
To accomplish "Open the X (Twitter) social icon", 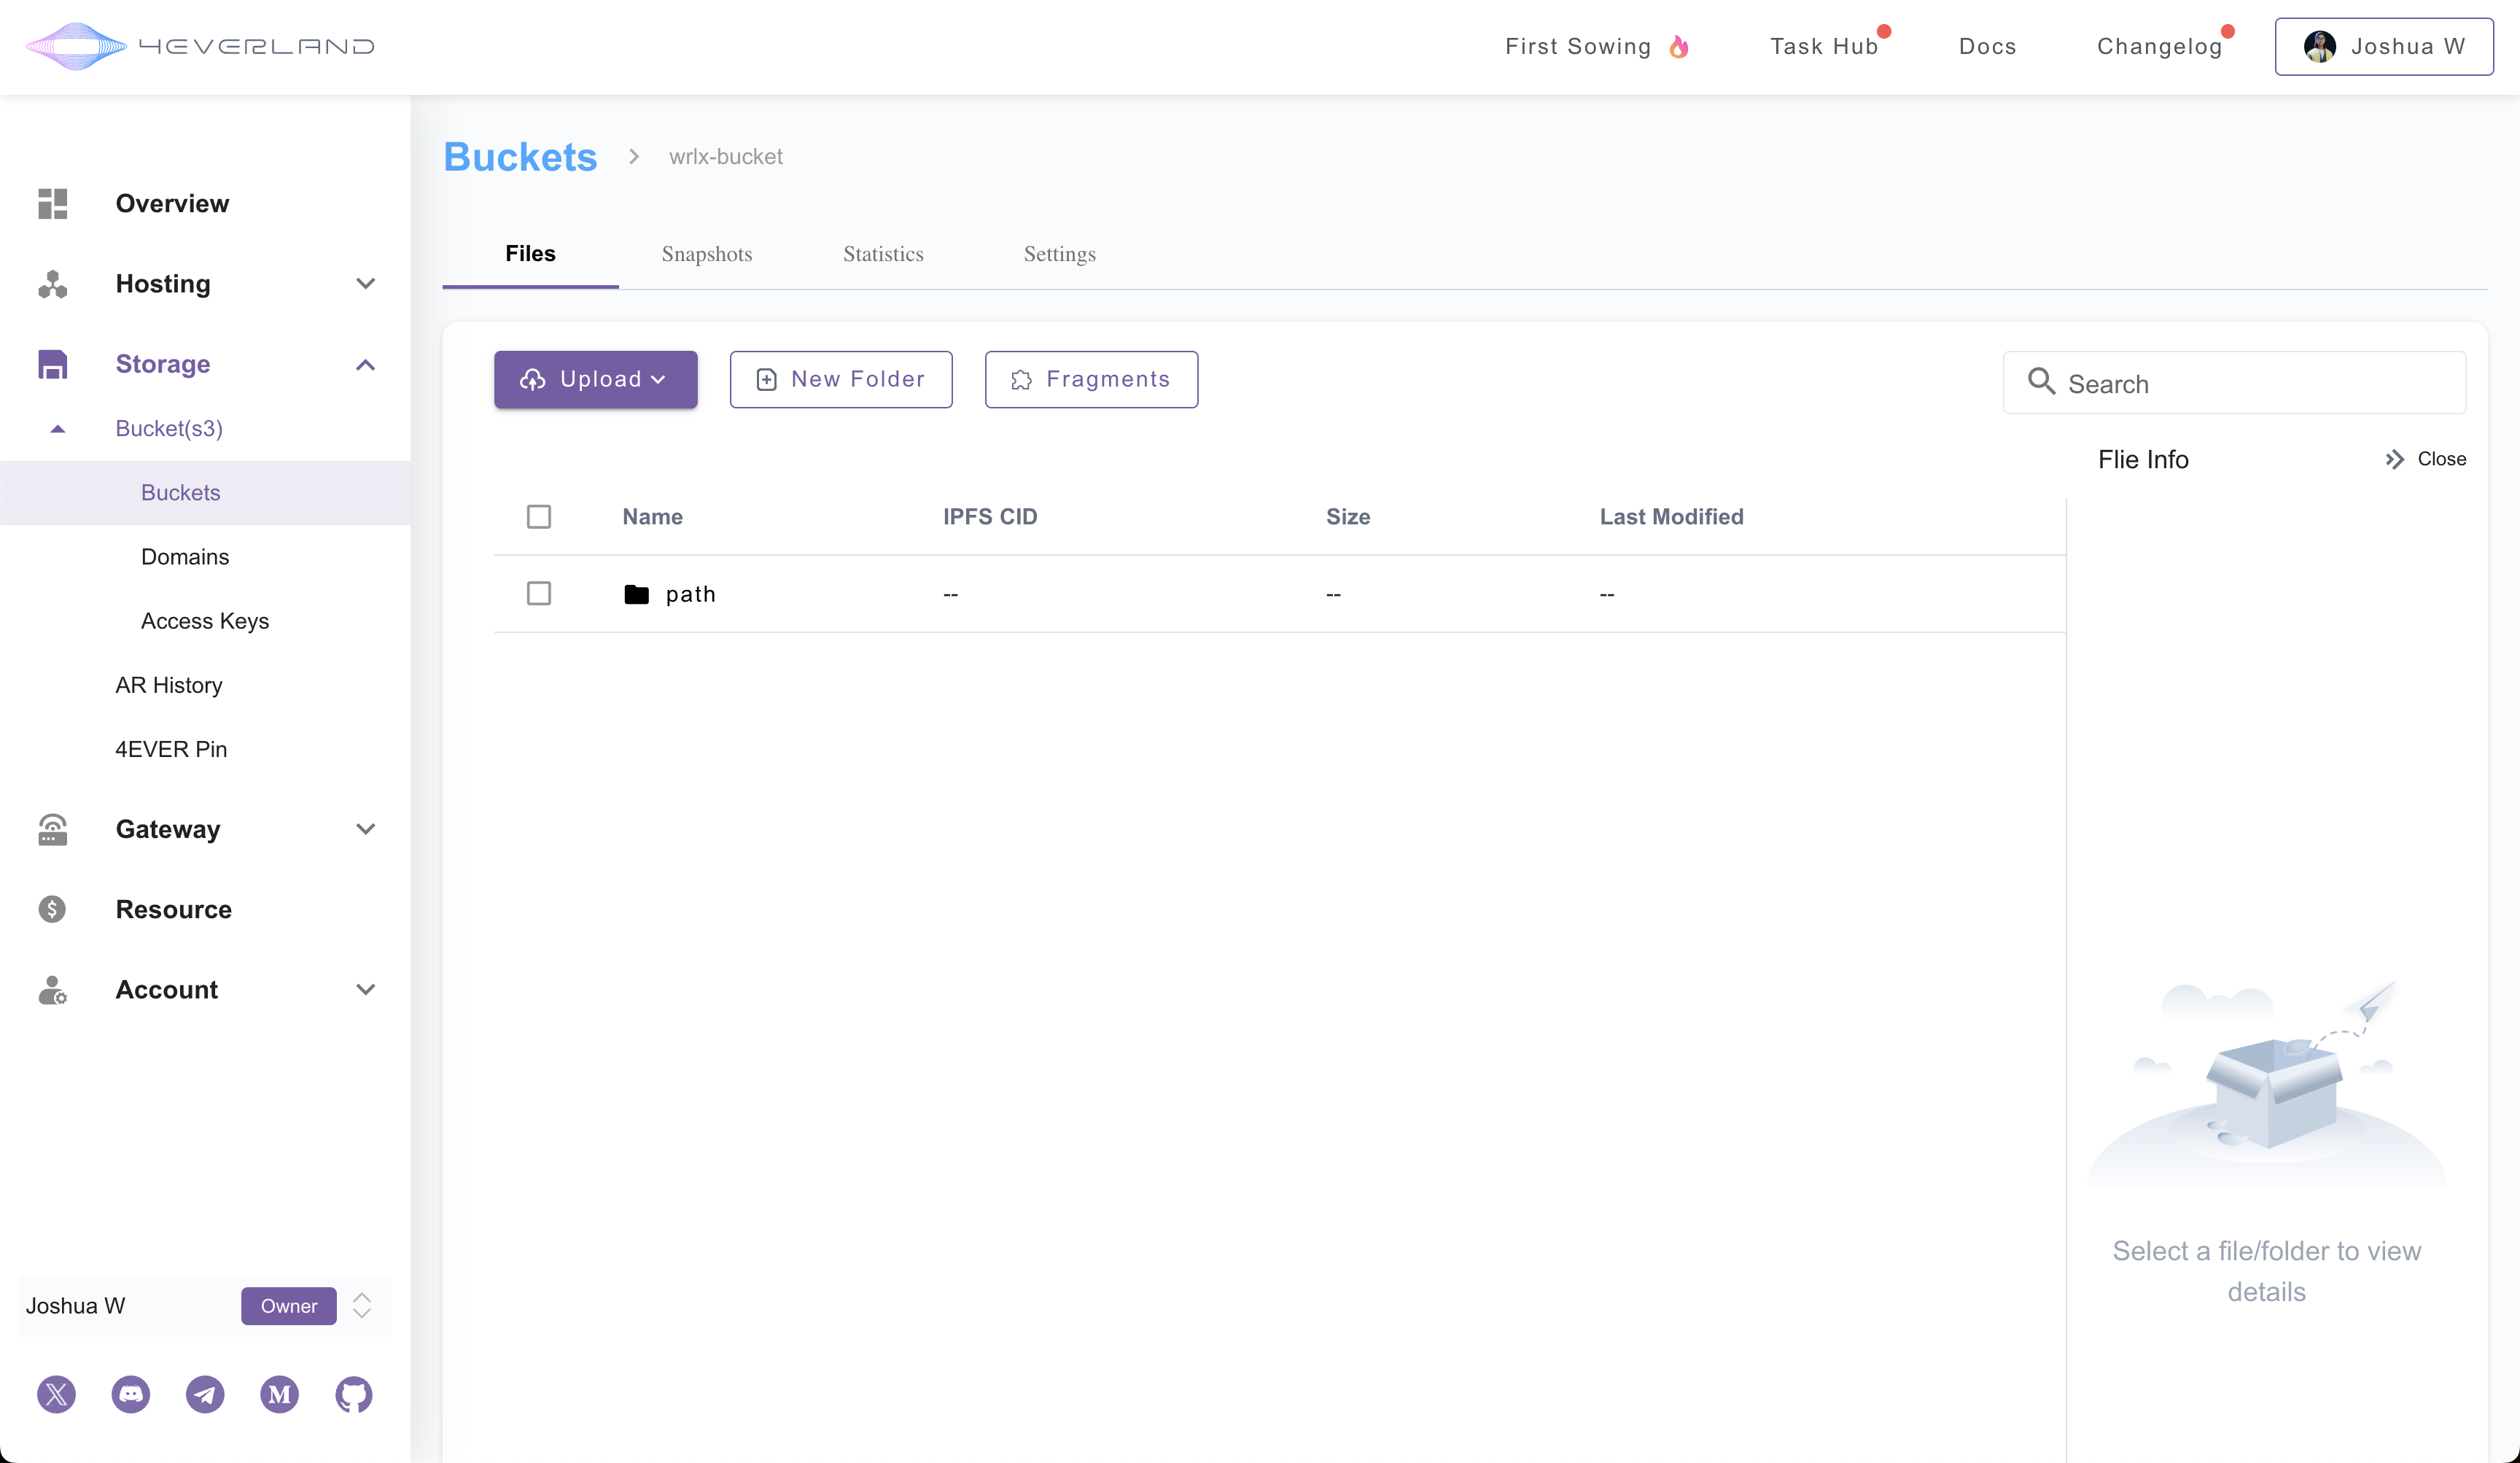I will [x=56, y=1394].
